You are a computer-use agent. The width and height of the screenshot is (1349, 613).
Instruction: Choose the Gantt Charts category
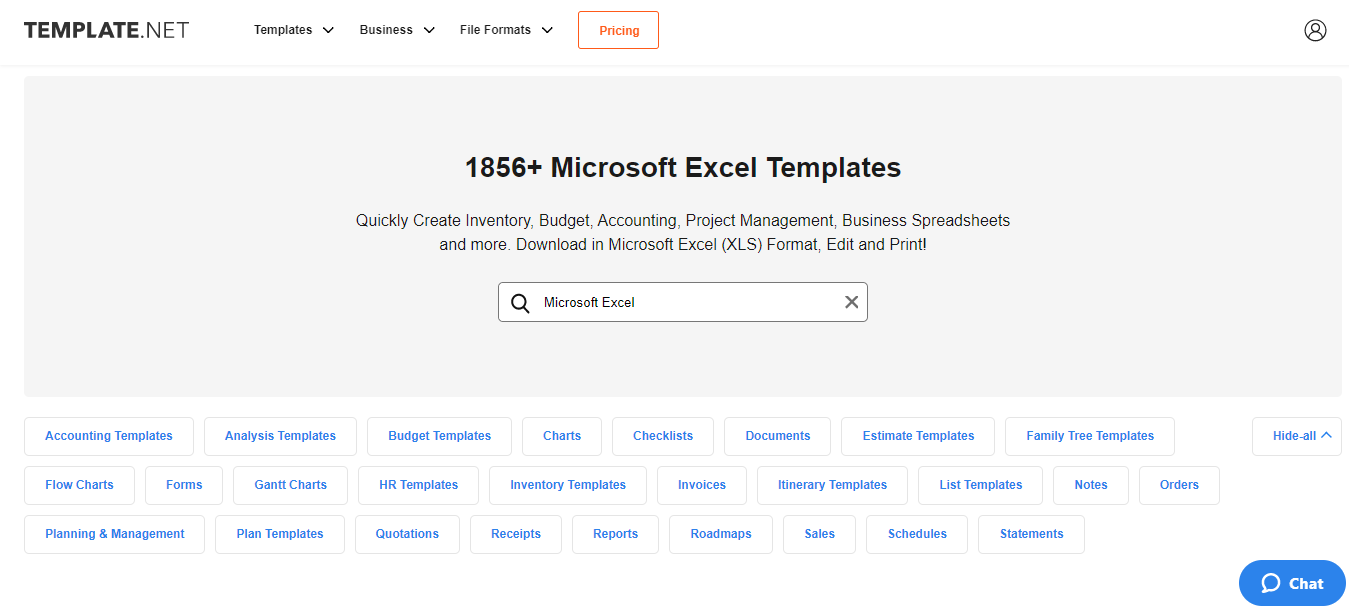[290, 485]
